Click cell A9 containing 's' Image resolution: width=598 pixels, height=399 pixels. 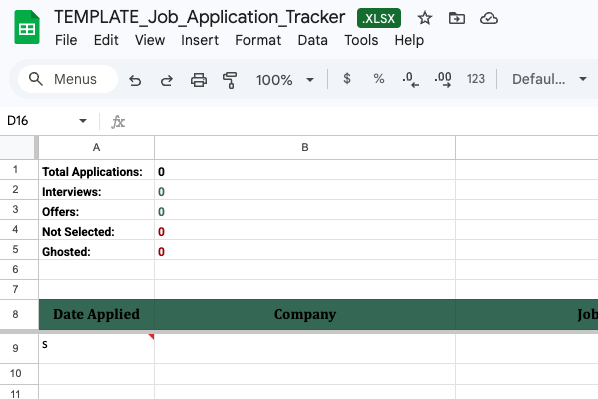pyautogui.click(x=96, y=349)
